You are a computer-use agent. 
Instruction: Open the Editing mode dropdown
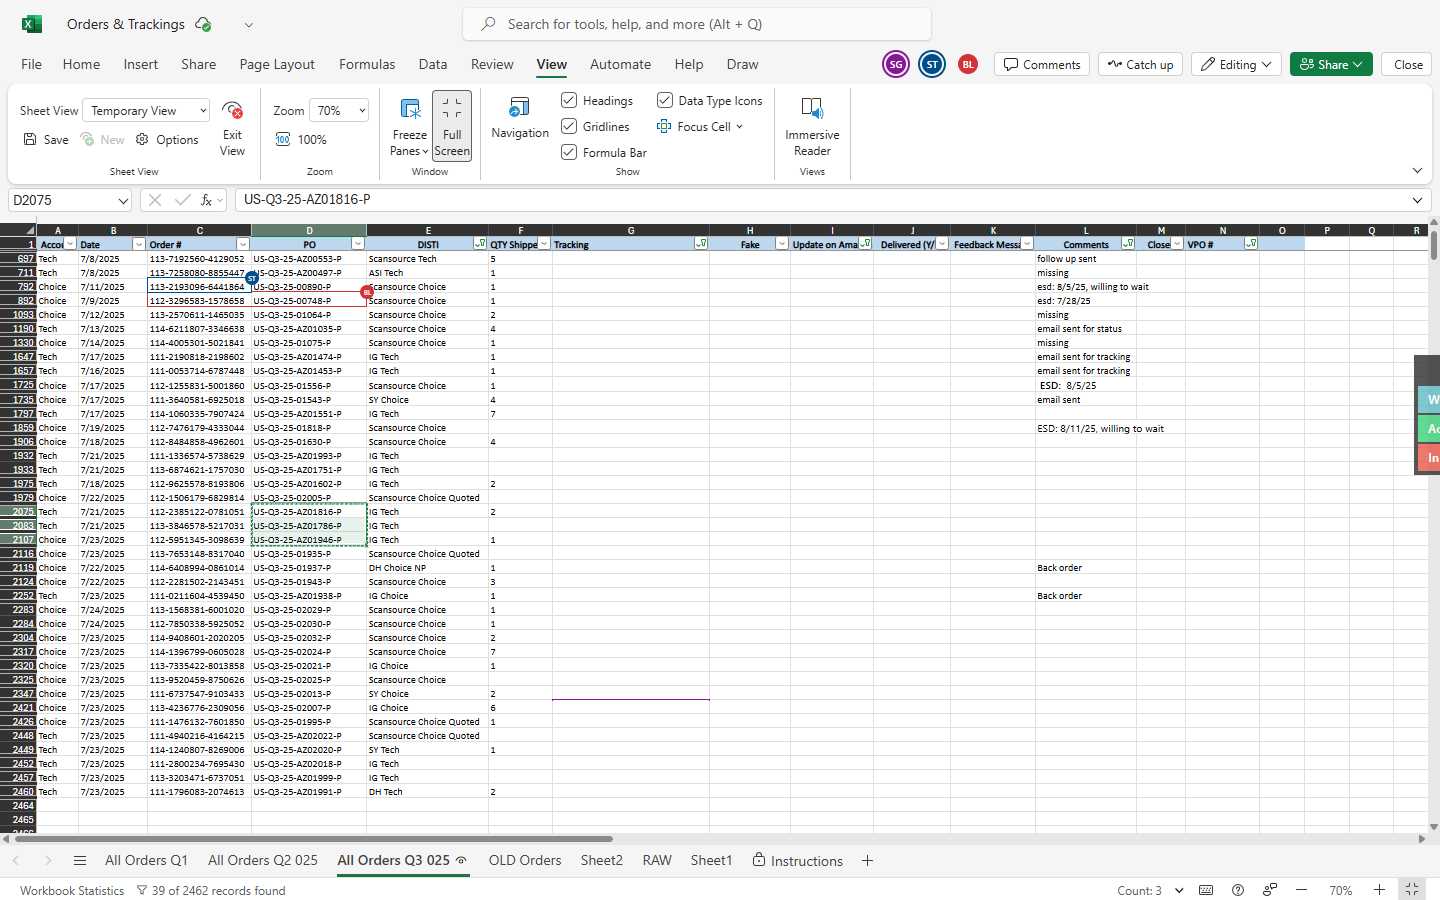point(1237,64)
